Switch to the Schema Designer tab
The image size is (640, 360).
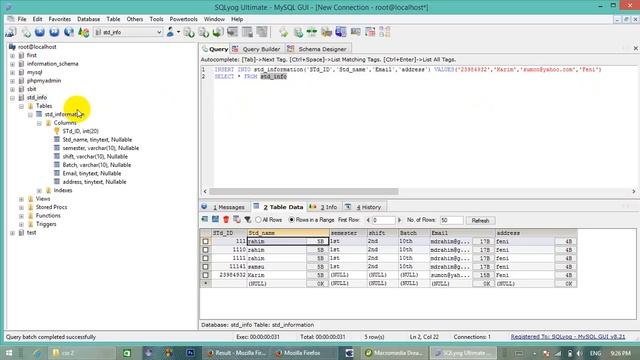pyautogui.click(x=317, y=49)
